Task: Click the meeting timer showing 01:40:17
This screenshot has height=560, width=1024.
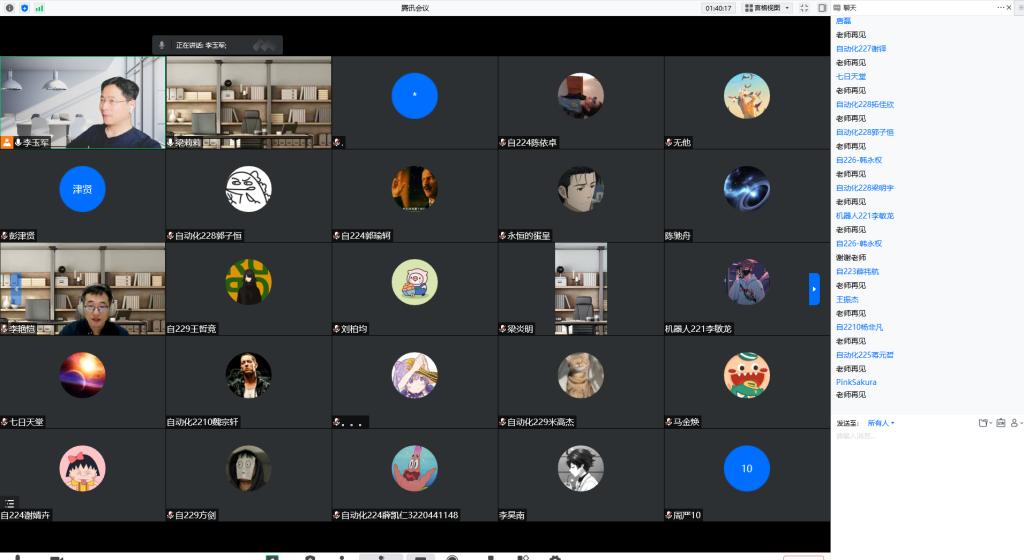Action: [x=717, y=7]
